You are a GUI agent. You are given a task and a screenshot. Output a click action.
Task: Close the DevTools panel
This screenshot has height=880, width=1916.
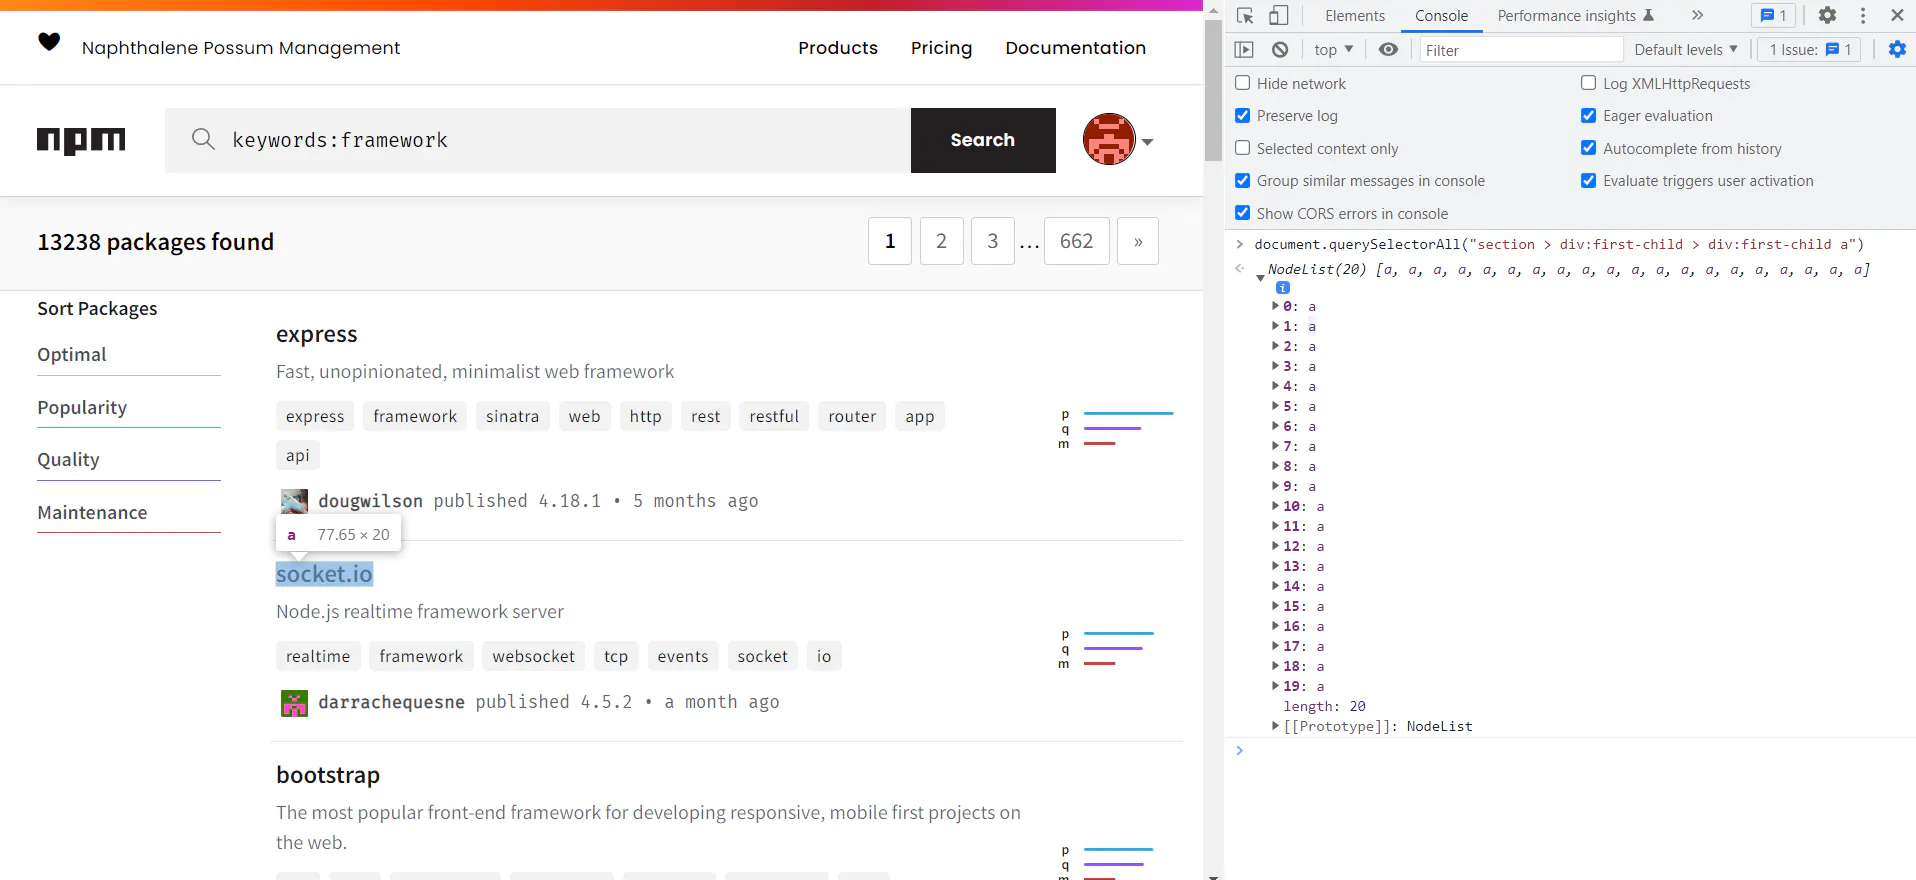tap(1897, 15)
